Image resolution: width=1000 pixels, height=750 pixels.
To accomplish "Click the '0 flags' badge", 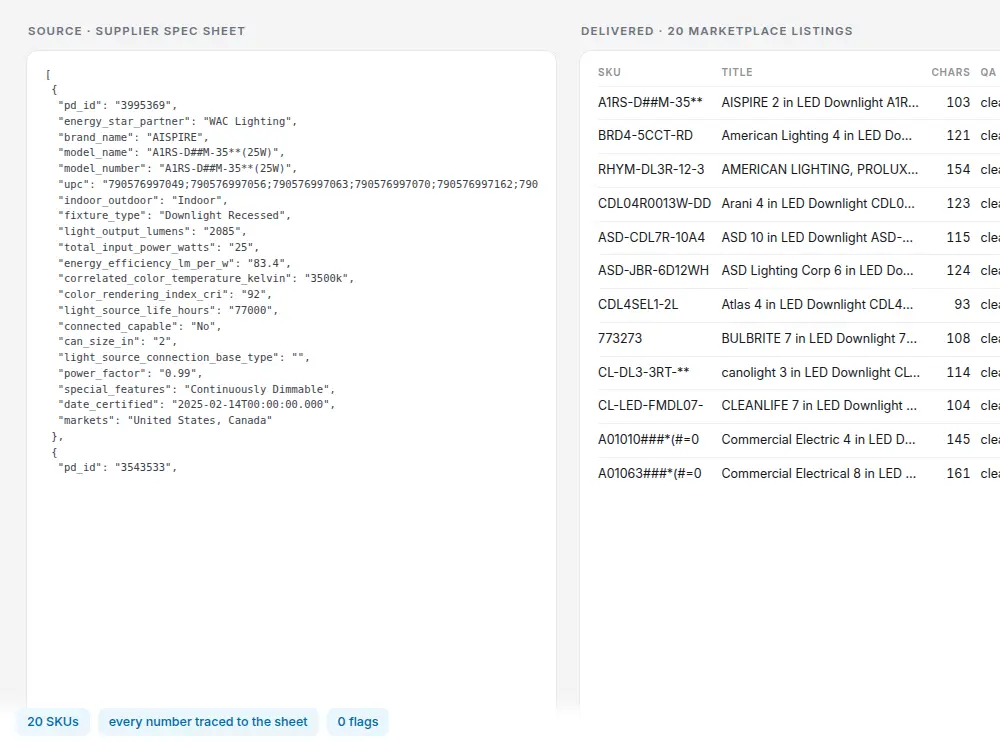I will [x=358, y=721].
